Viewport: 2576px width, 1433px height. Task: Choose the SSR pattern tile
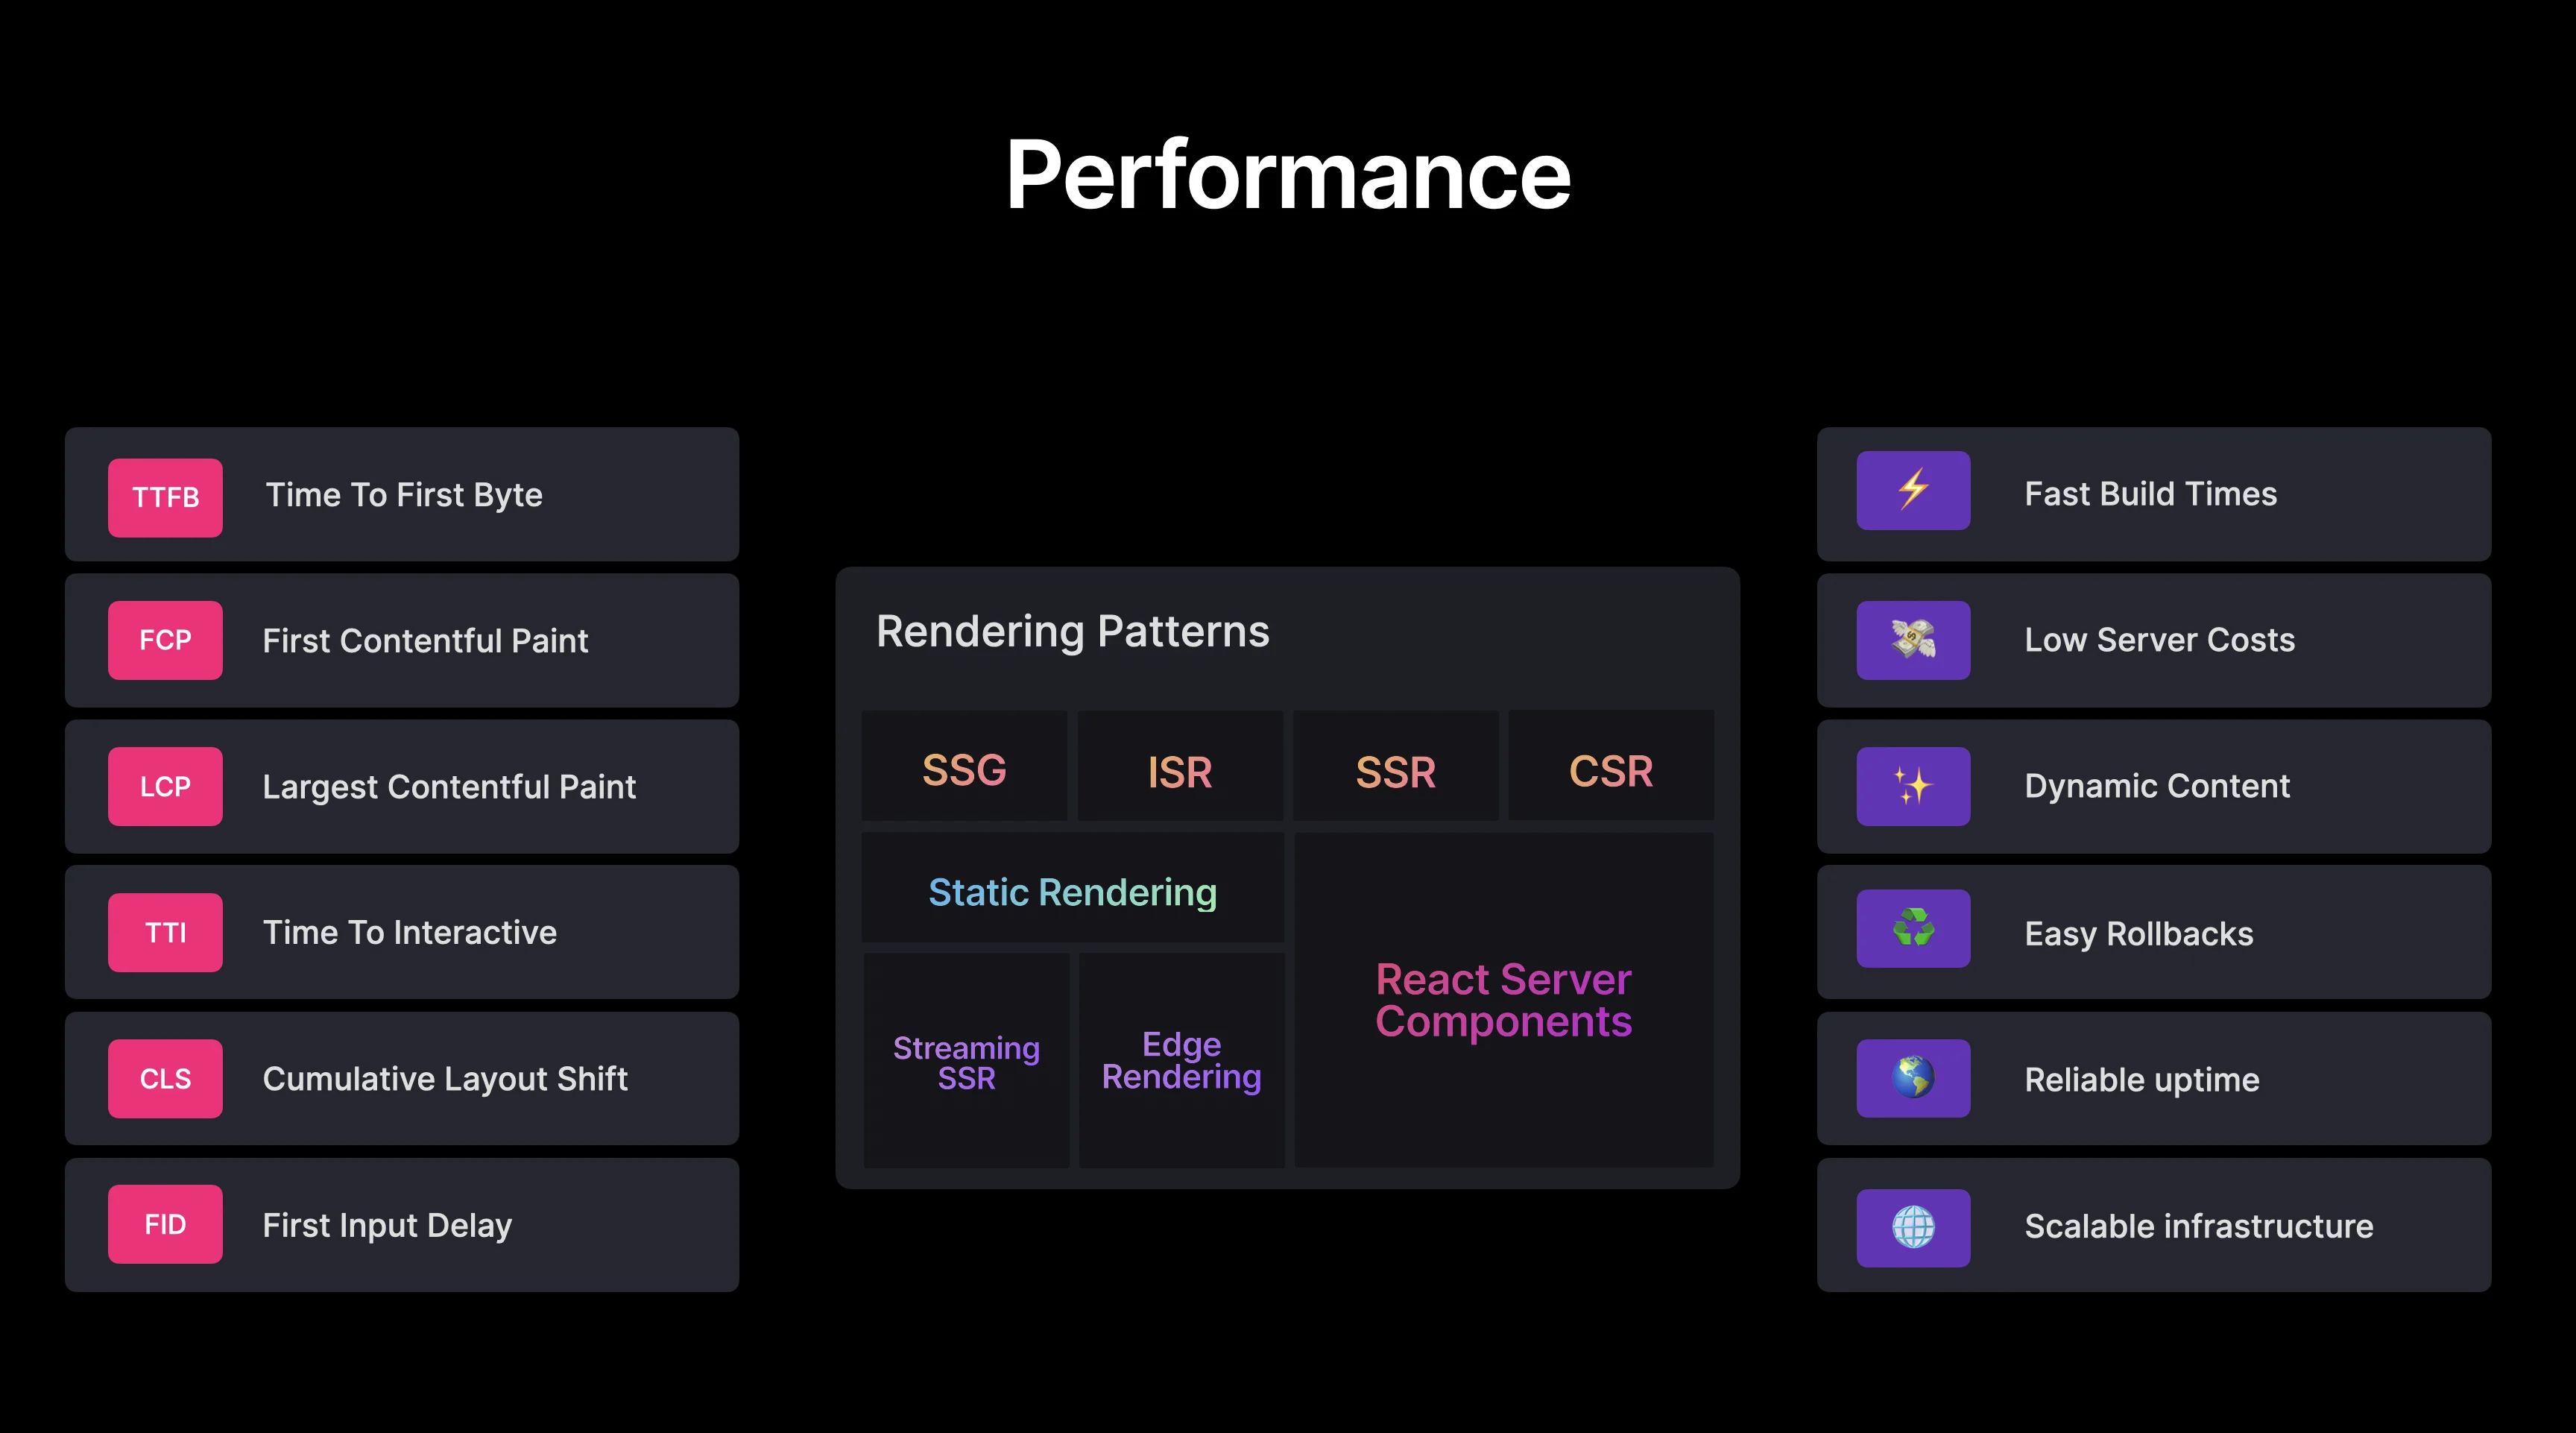(1395, 768)
